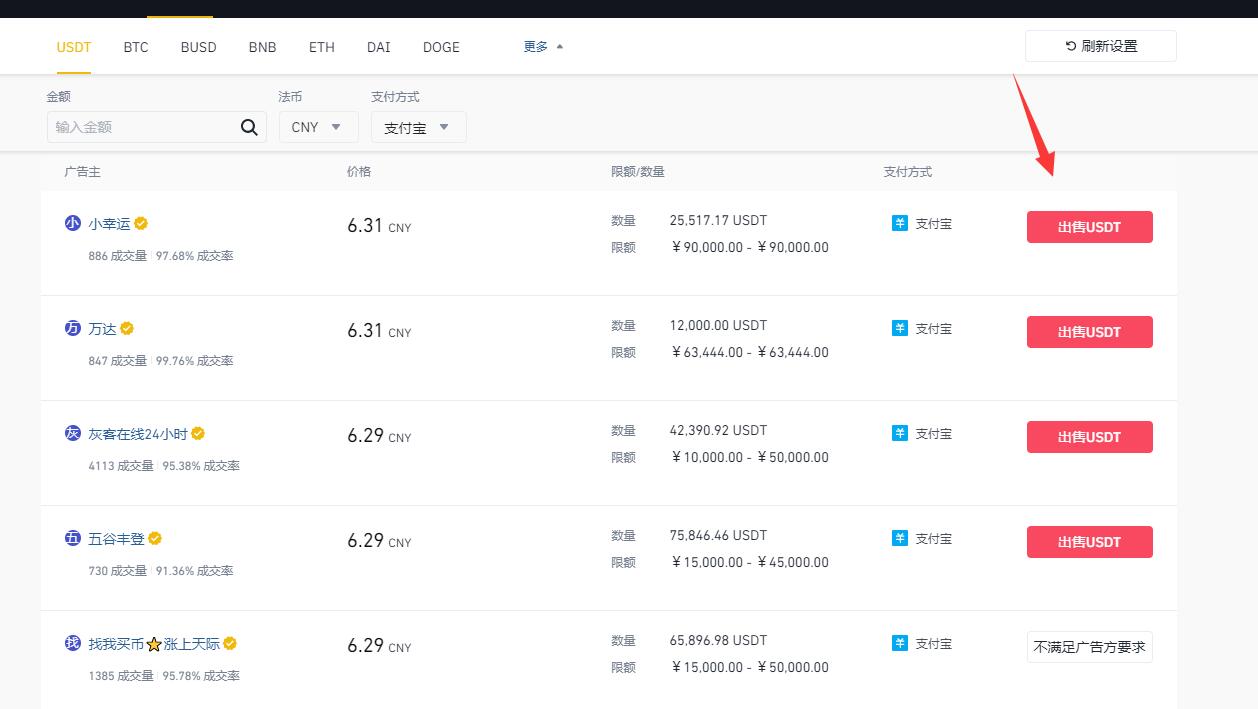Click 出售USDT for 灰客在线24小时 listing

coord(1089,437)
